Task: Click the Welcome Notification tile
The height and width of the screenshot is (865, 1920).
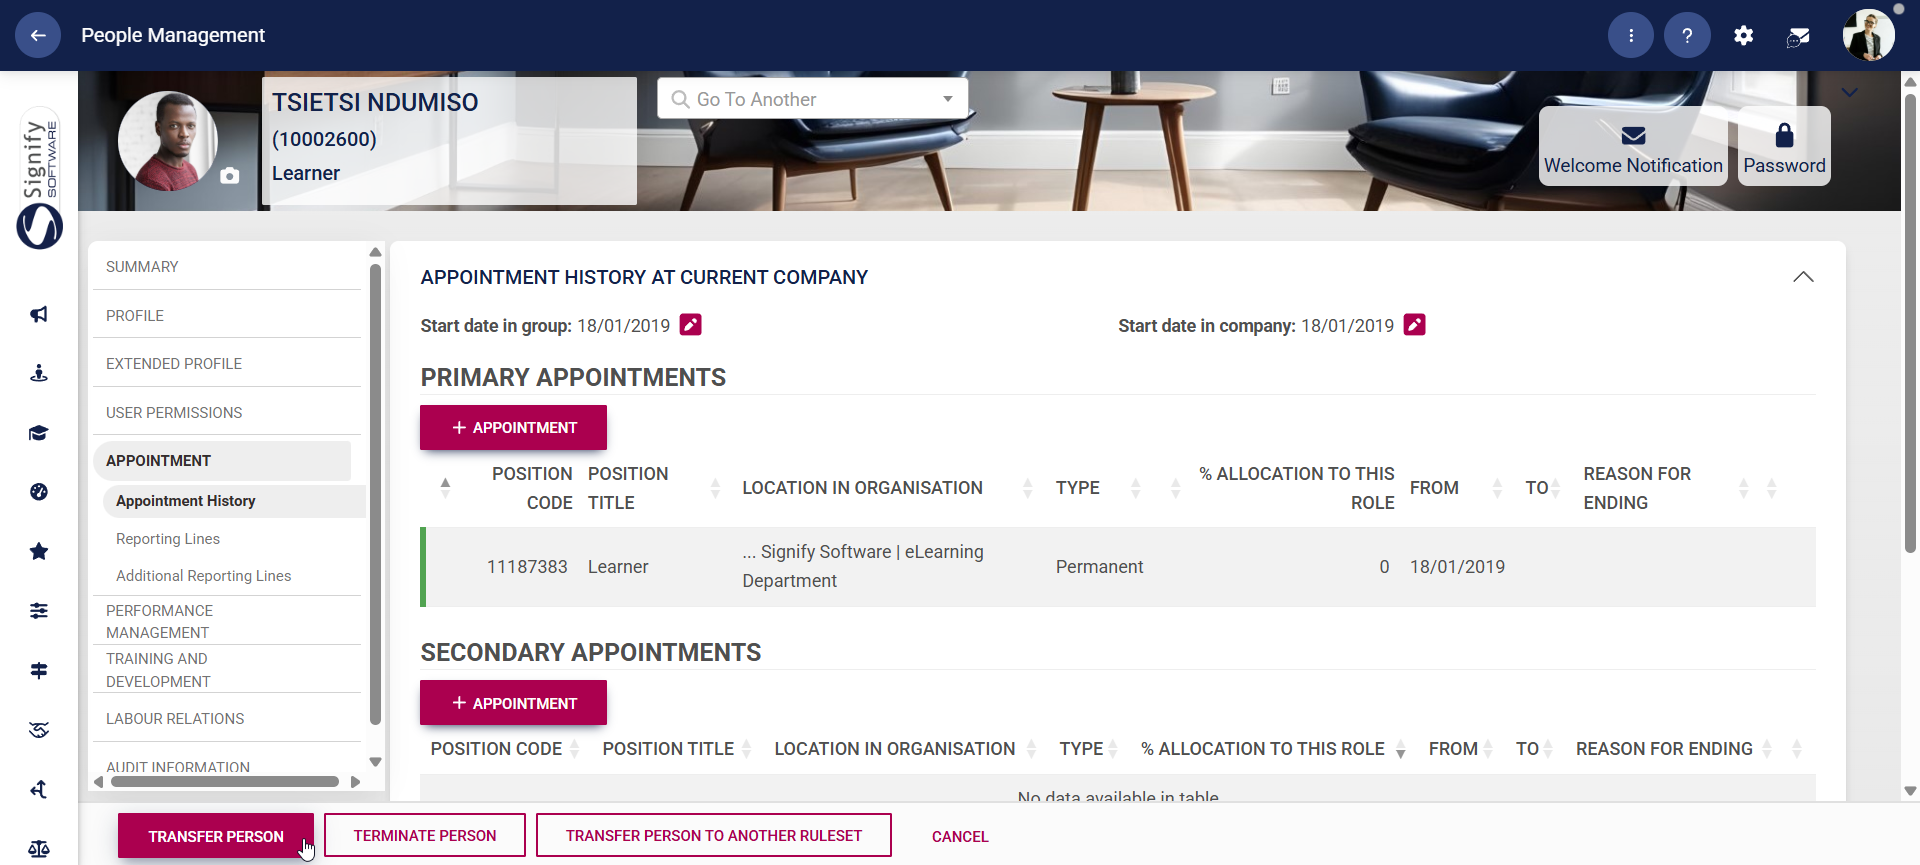Action: 1633,147
